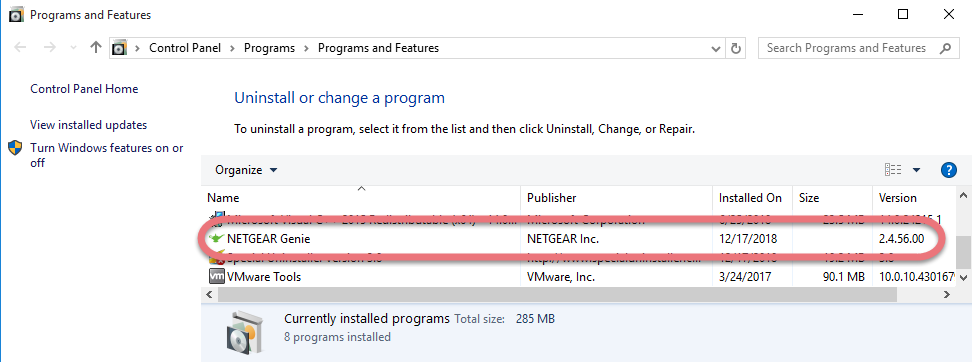This screenshot has width=972, height=362.
Task: Click the Refresh icon beside address bar
Action: coord(736,48)
